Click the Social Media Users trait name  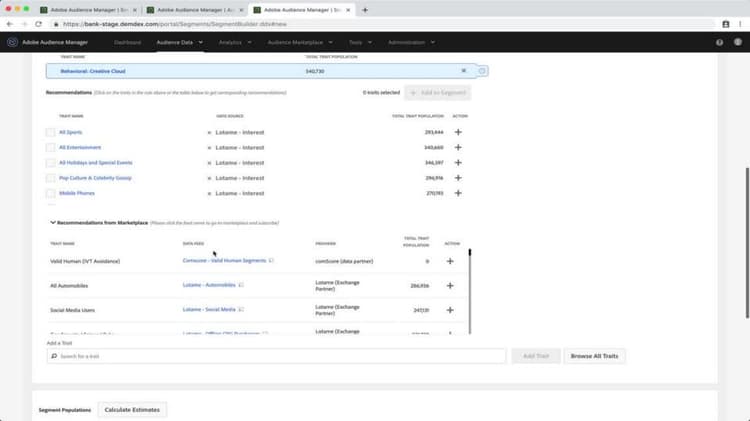(x=72, y=310)
